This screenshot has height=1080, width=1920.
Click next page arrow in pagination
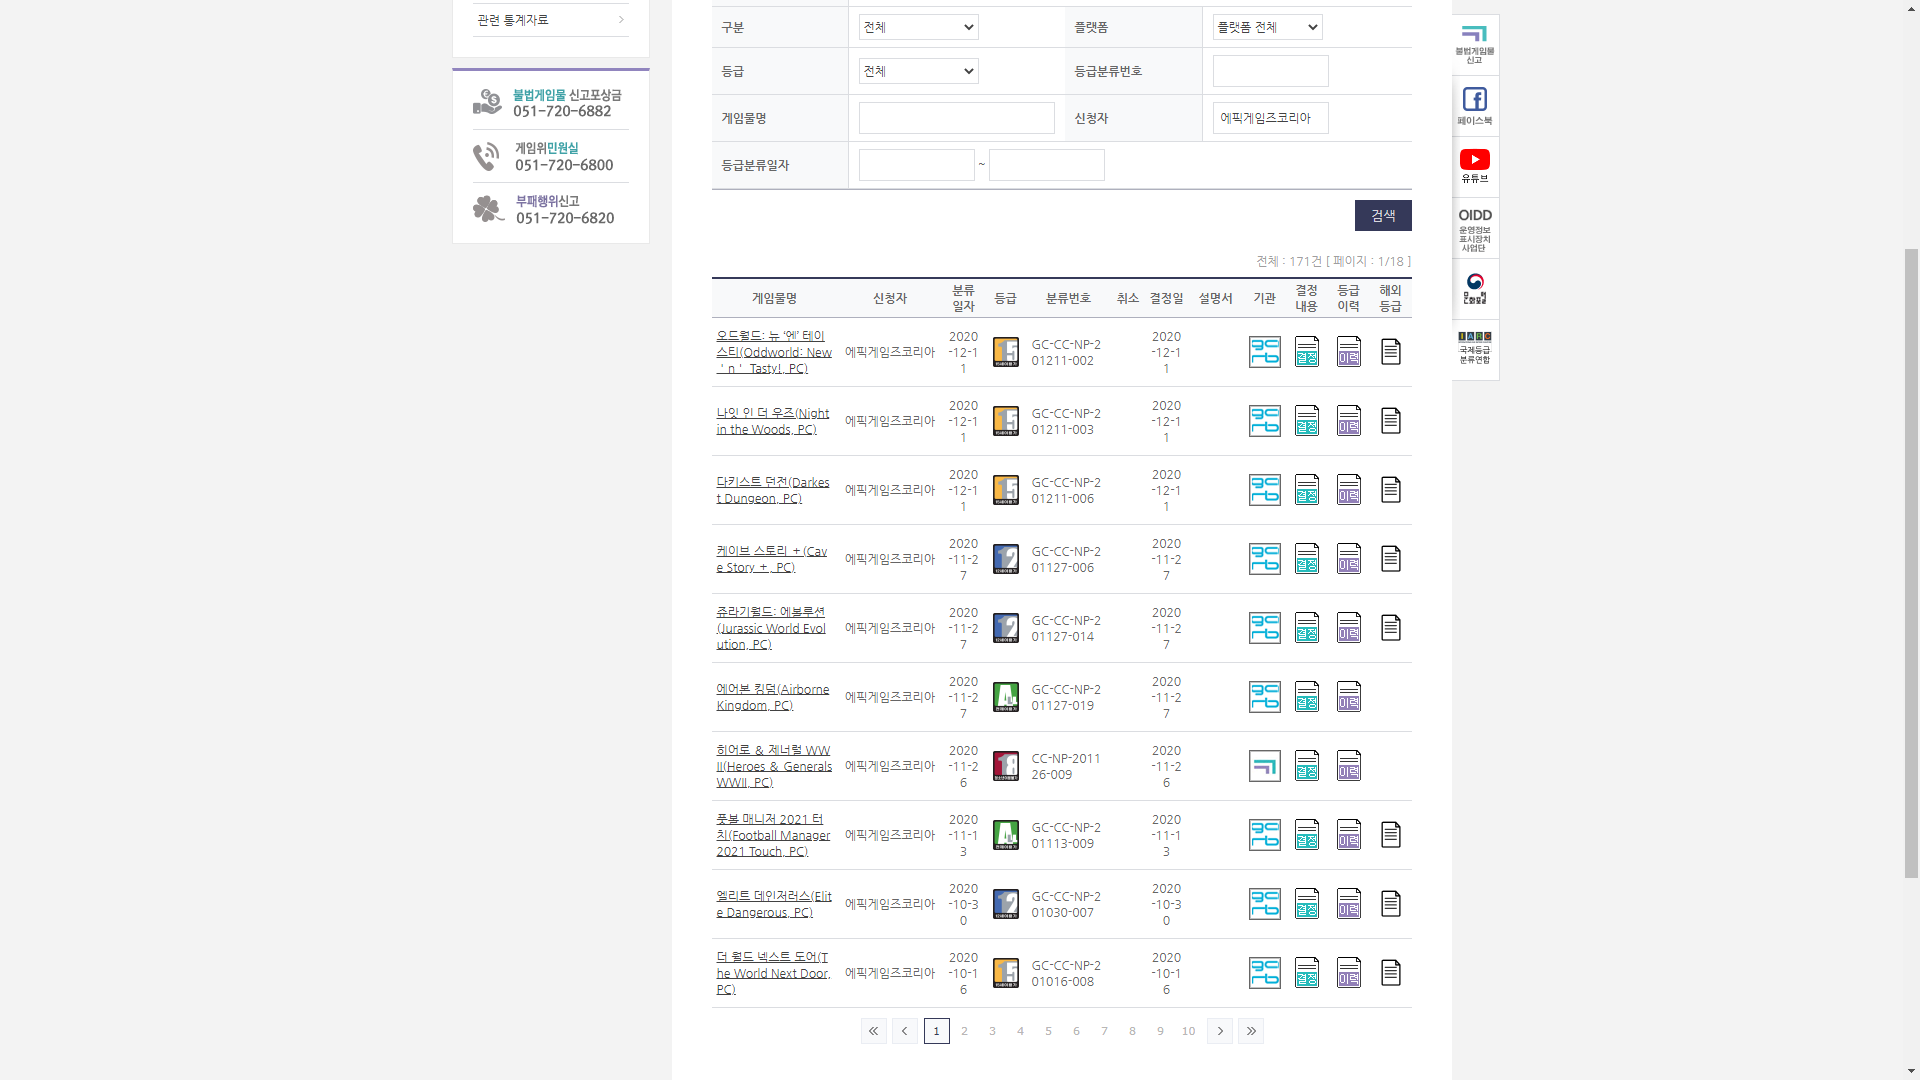1219,1031
